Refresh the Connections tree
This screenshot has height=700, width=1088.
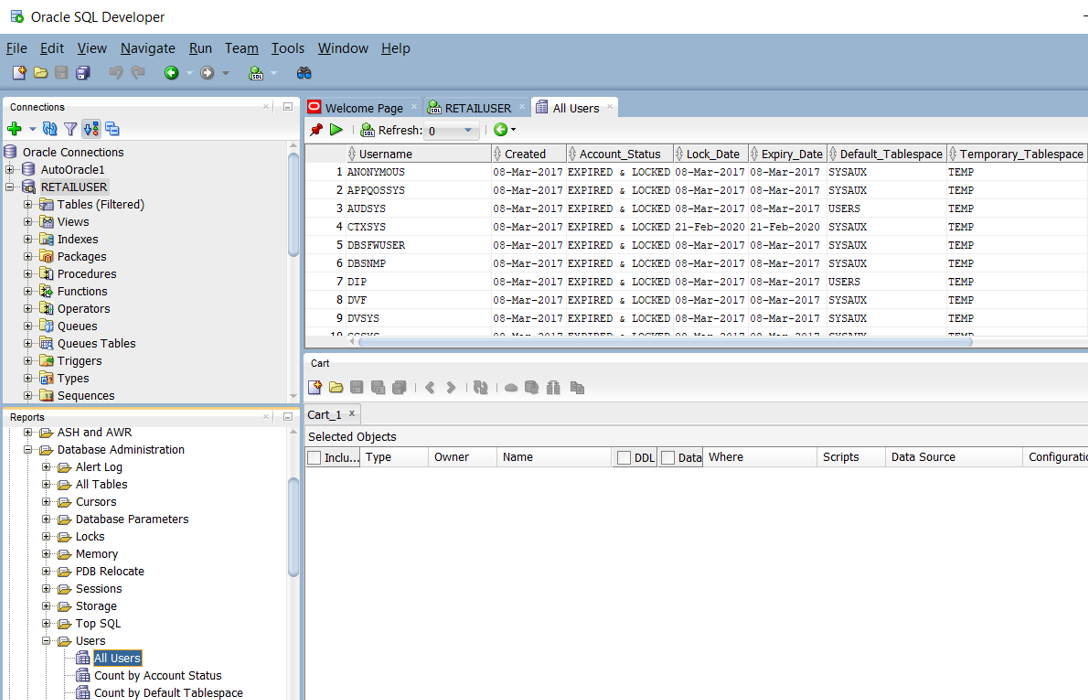click(49, 129)
